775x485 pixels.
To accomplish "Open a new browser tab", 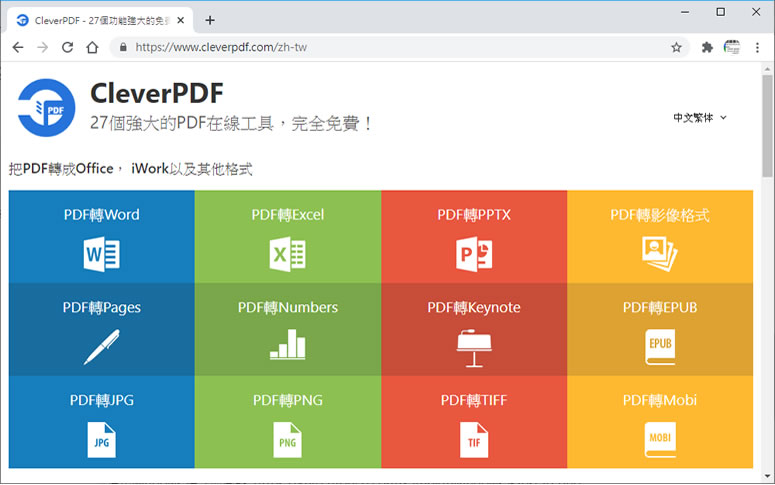I will point(209,19).
